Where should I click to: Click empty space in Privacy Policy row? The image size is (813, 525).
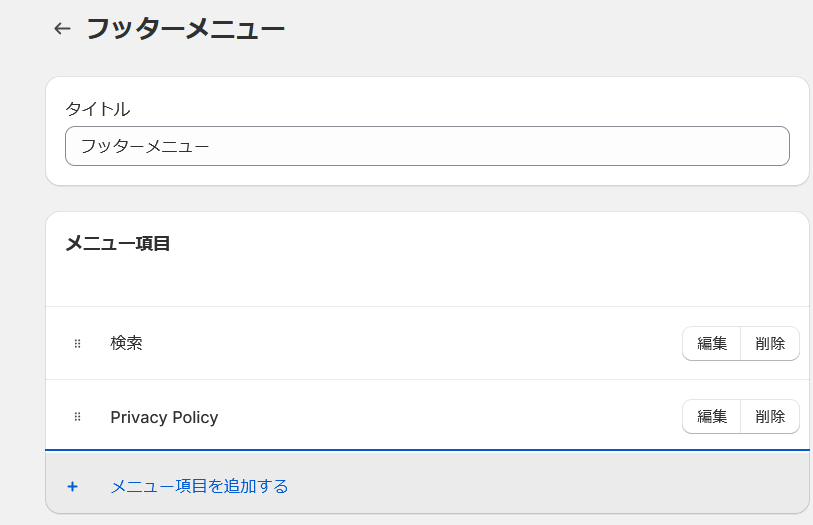pyautogui.click(x=450, y=417)
